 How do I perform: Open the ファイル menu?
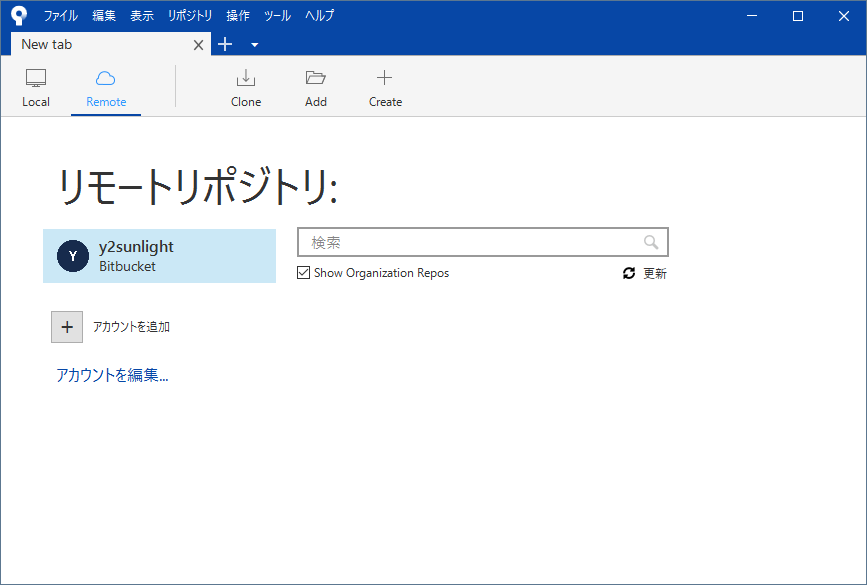pyautogui.click(x=60, y=15)
